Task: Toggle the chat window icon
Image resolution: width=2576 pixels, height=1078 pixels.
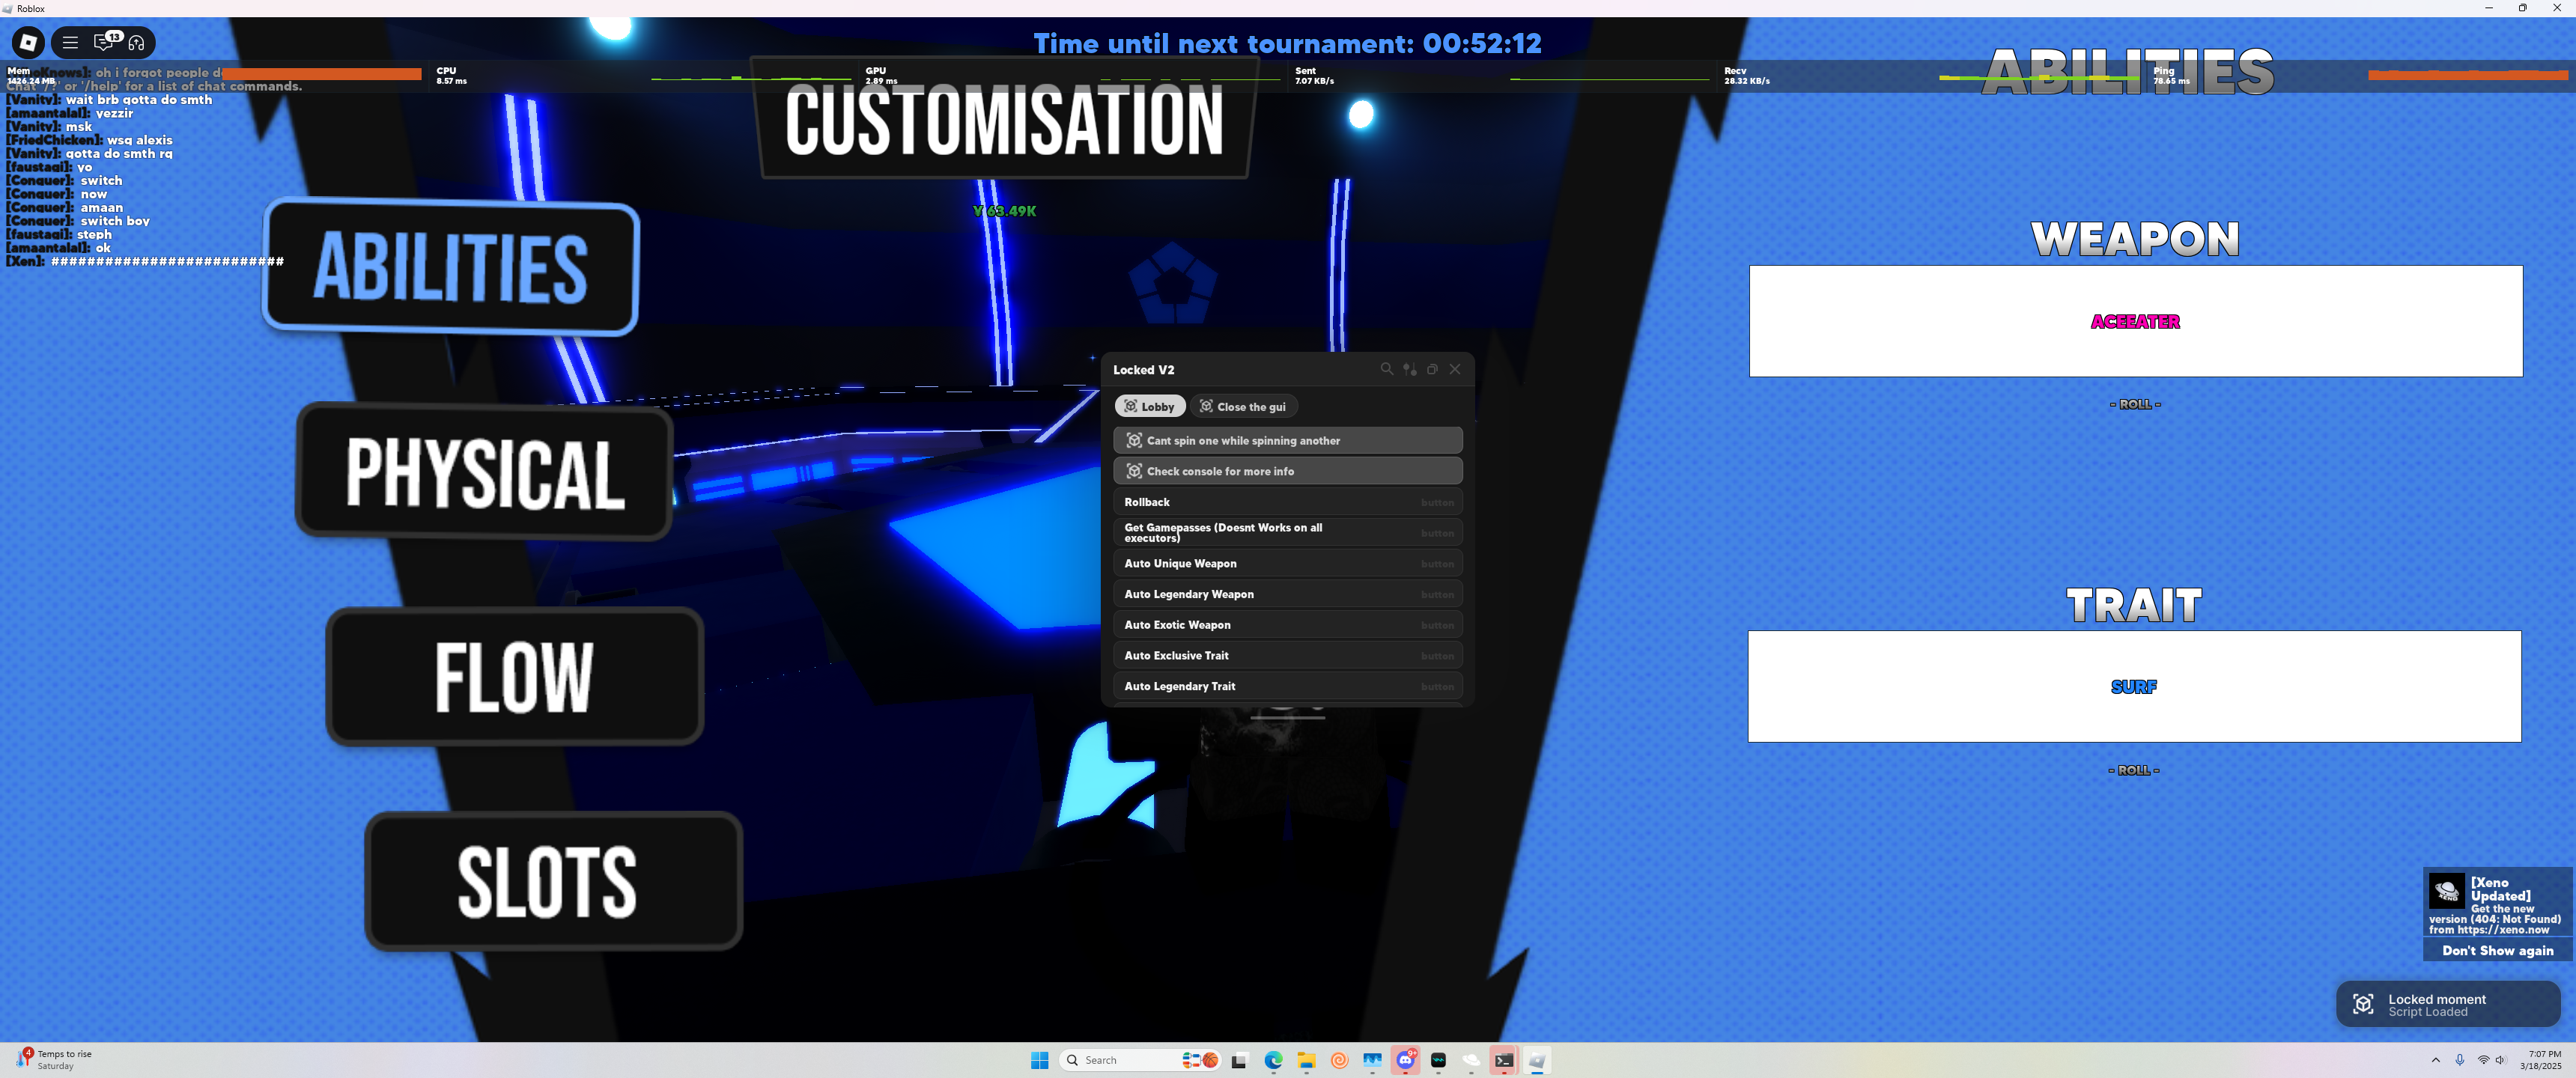Action: click(x=103, y=42)
